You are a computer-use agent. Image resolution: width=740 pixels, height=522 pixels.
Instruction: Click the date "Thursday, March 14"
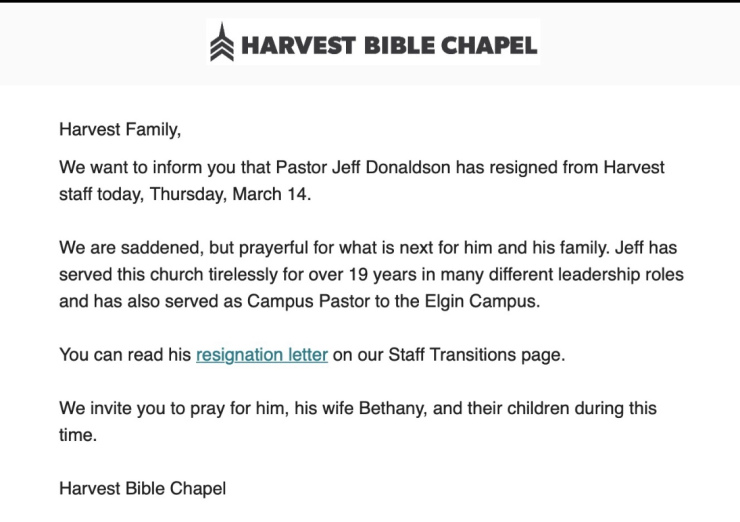[x=230, y=193]
